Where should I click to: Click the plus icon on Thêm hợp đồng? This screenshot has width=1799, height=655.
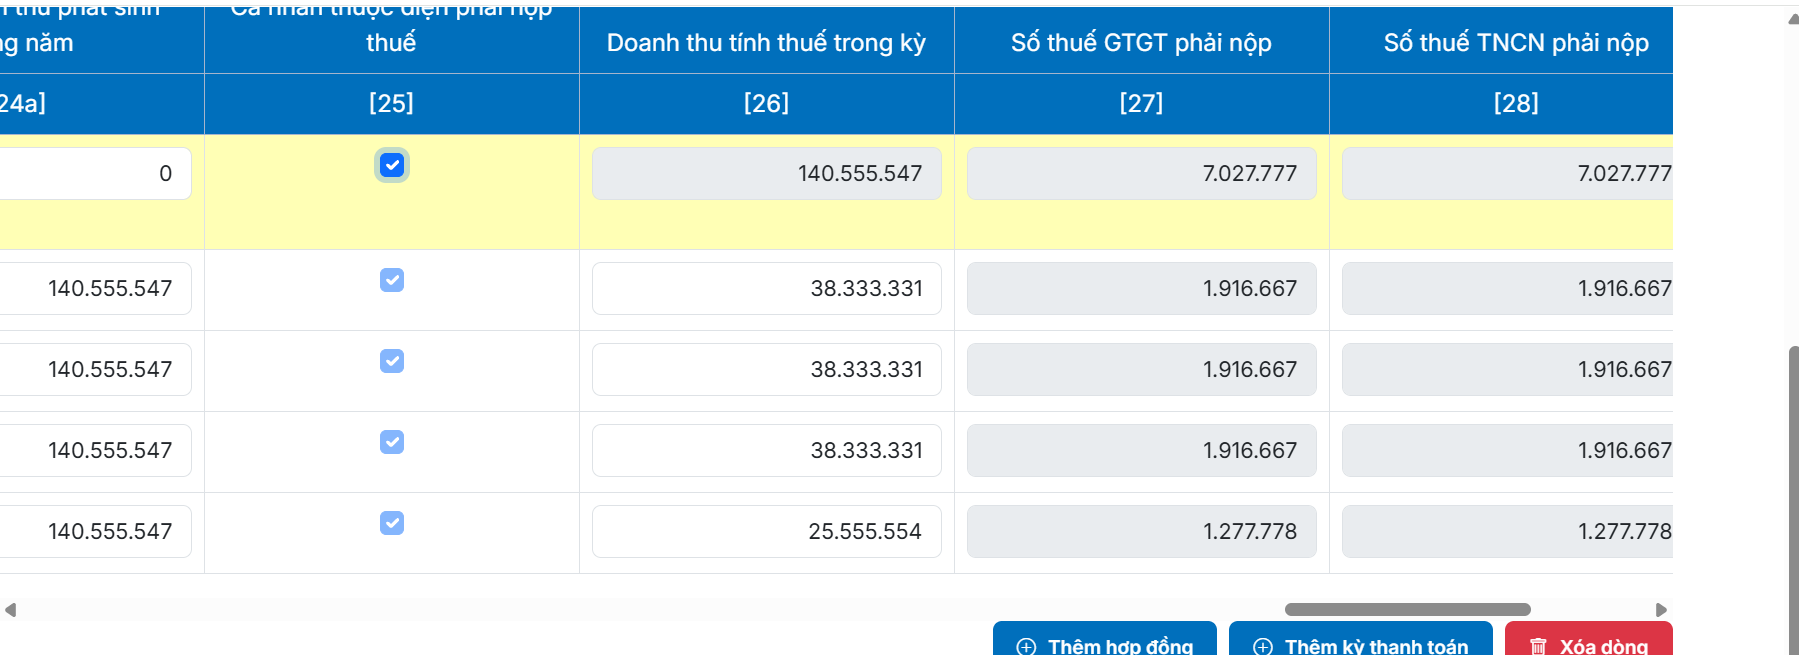coord(1026,647)
